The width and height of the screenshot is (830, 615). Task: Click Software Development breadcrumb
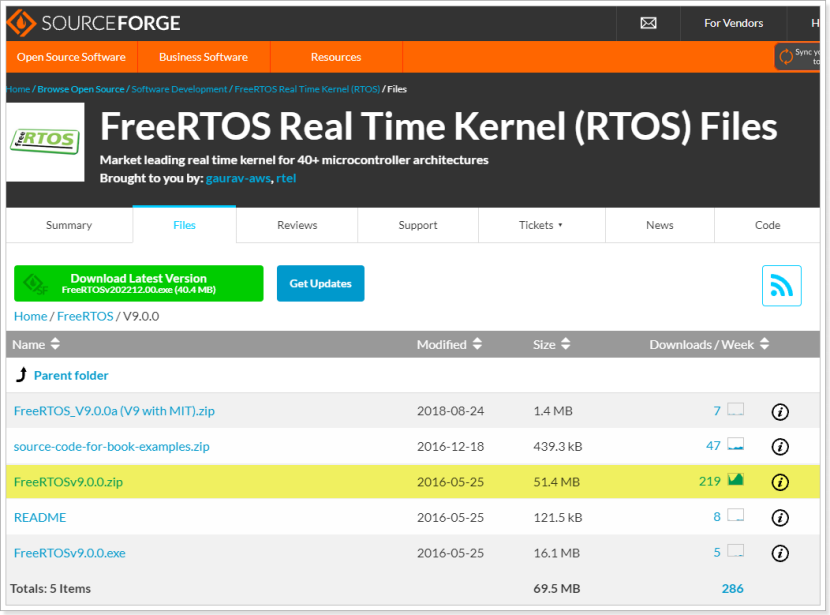[179, 89]
